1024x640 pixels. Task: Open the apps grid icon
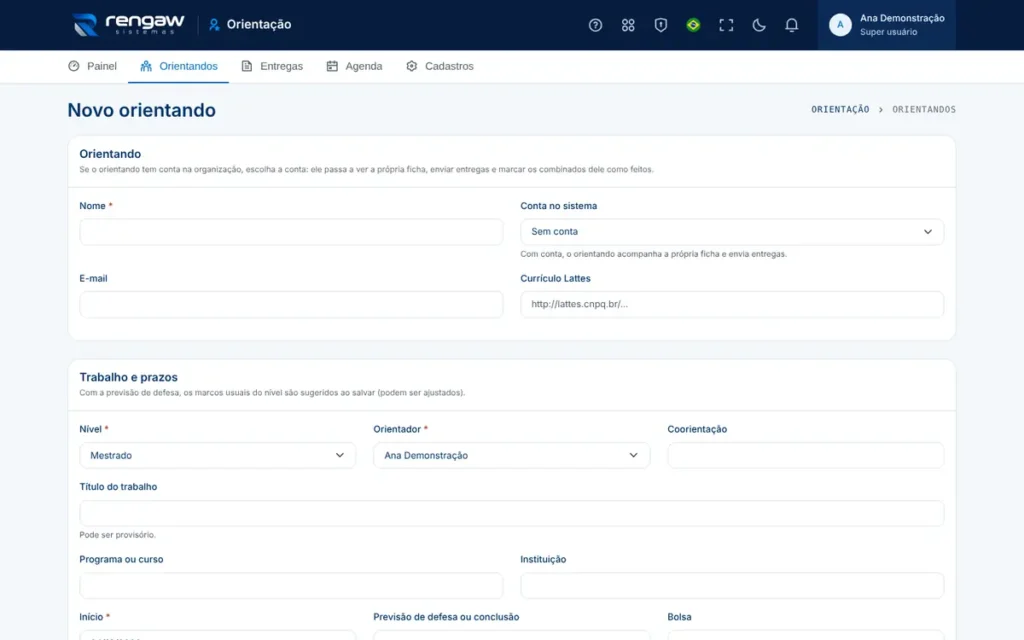click(628, 25)
